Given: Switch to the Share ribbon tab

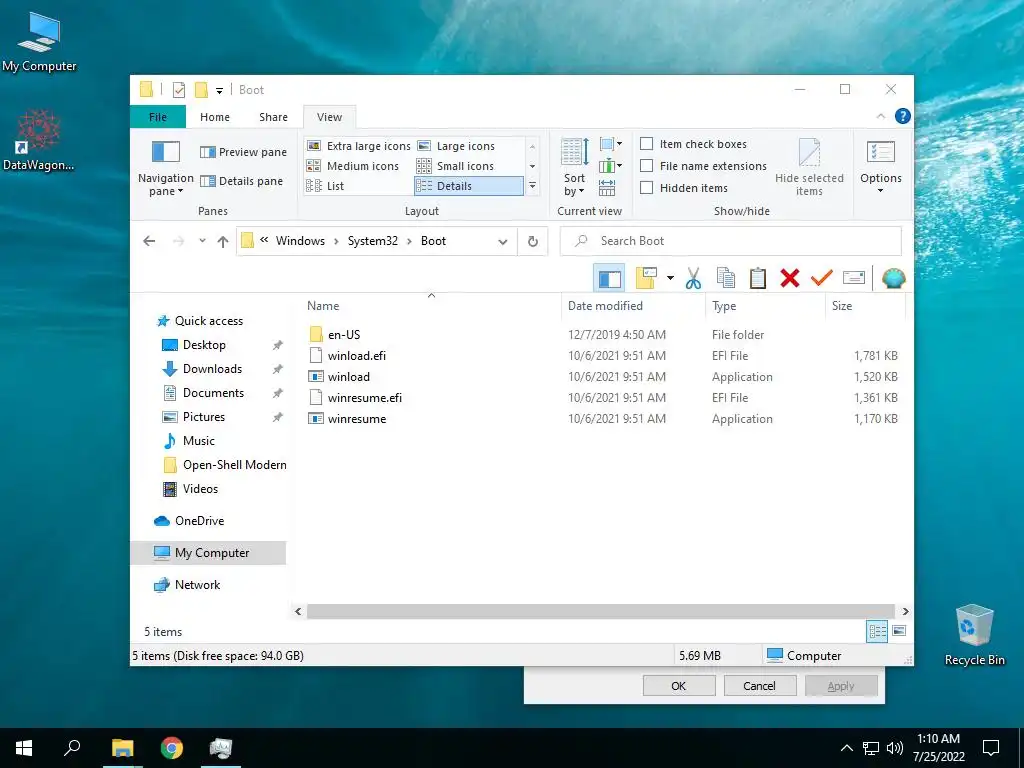Looking at the screenshot, I should [273, 117].
